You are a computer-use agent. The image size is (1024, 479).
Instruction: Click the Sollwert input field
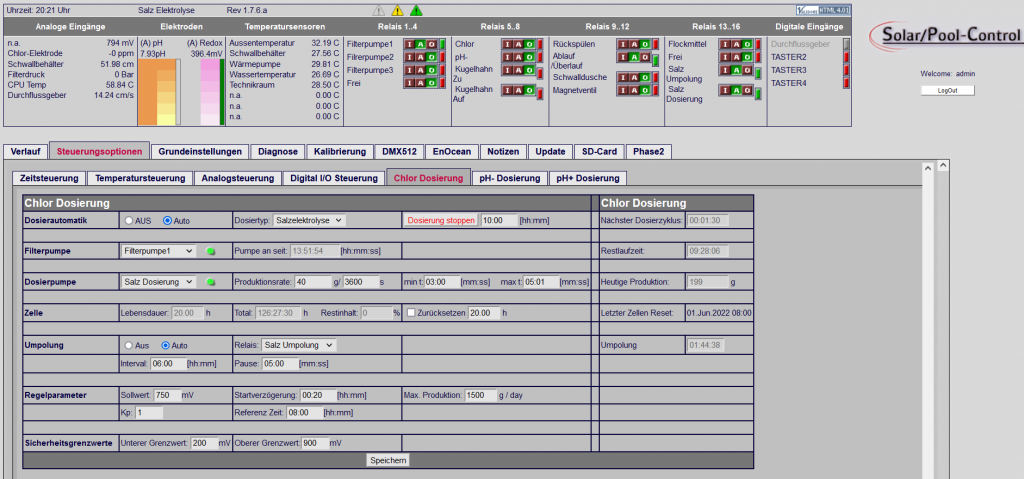167,395
